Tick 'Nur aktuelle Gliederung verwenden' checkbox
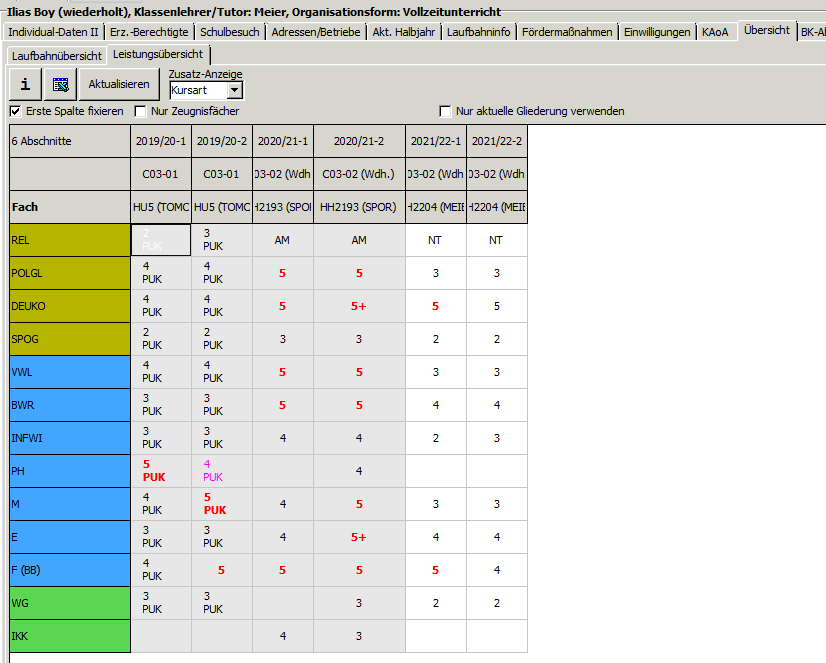The height and width of the screenshot is (663, 826). (446, 111)
